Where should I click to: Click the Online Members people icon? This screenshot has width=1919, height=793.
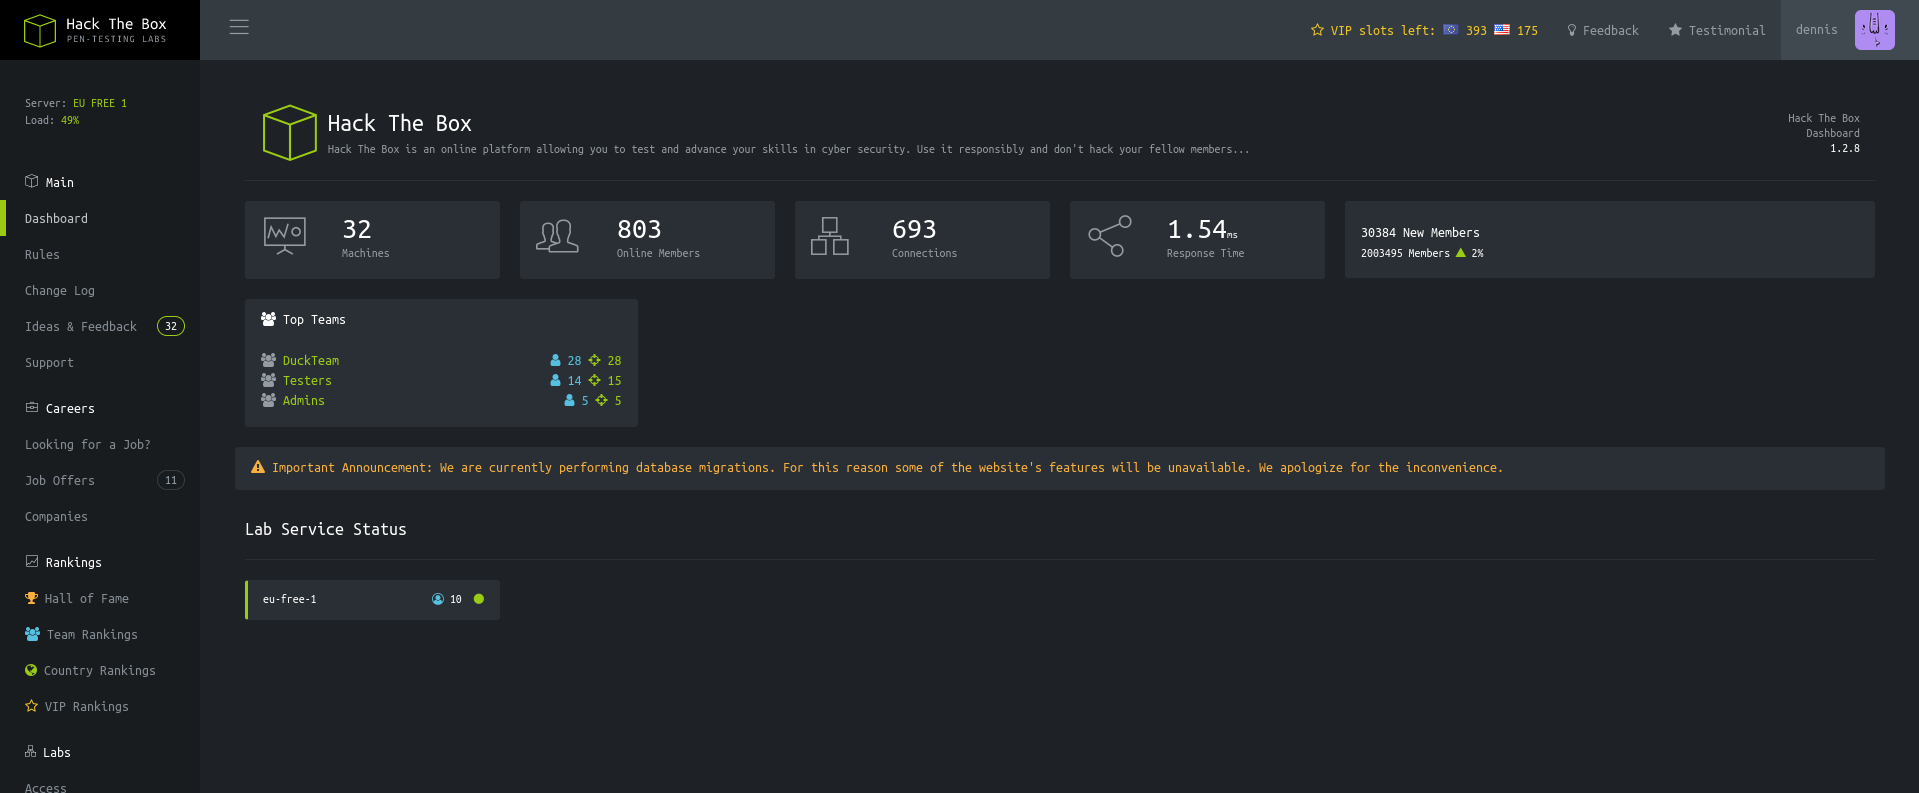click(x=558, y=237)
